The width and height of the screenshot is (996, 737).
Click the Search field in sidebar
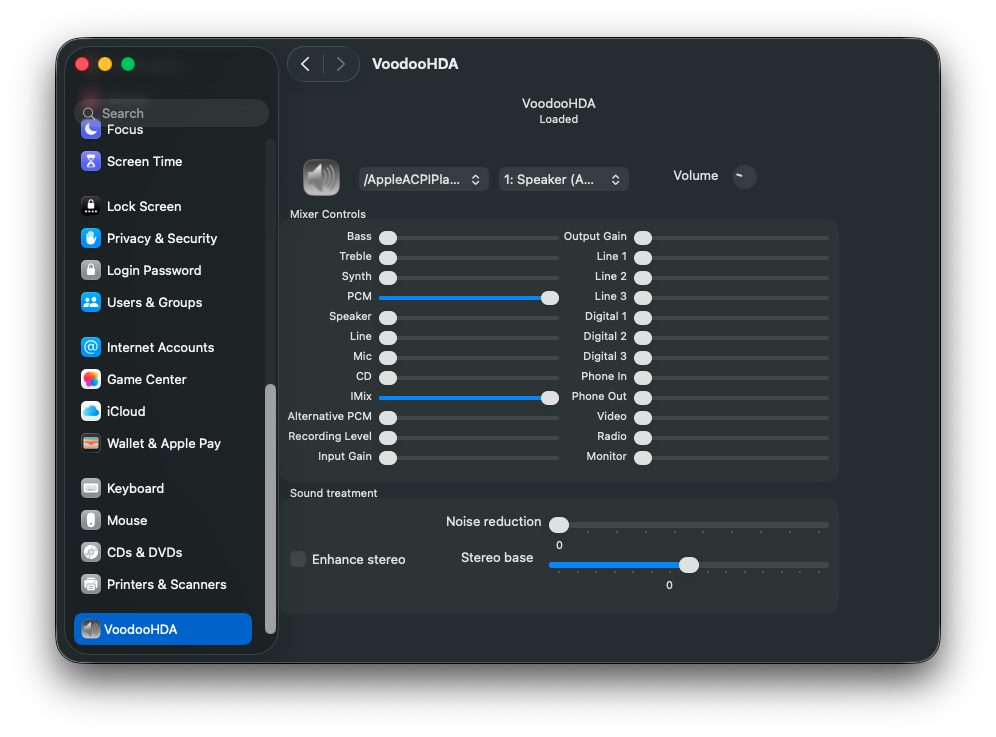(x=172, y=113)
